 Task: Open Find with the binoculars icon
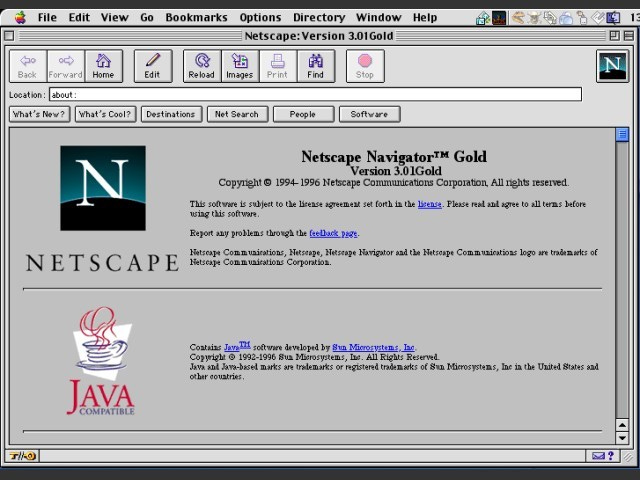tap(316, 66)
